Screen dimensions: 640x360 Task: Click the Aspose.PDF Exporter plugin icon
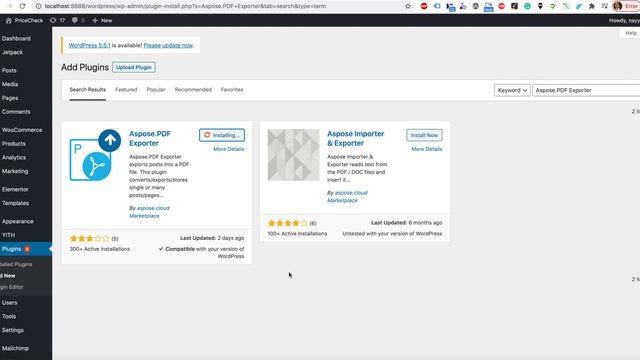(95, 155)
